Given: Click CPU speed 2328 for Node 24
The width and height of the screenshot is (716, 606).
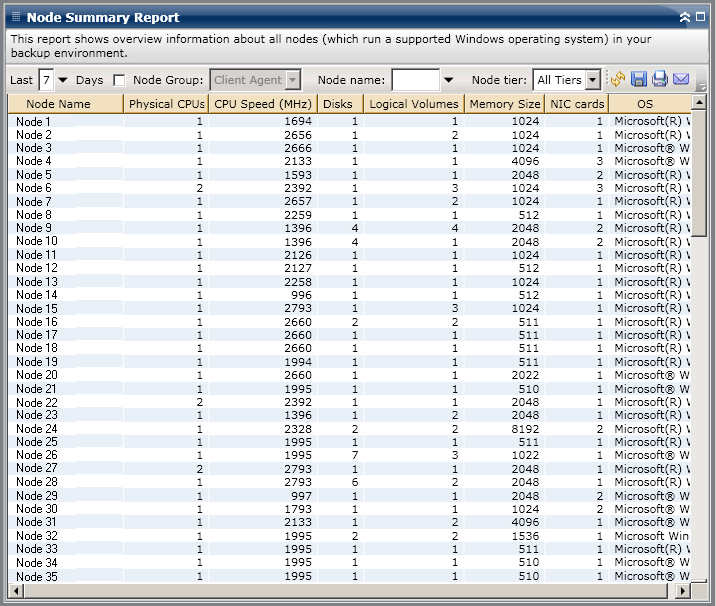Looking at the screenshot, I should [x=298, y=429].
